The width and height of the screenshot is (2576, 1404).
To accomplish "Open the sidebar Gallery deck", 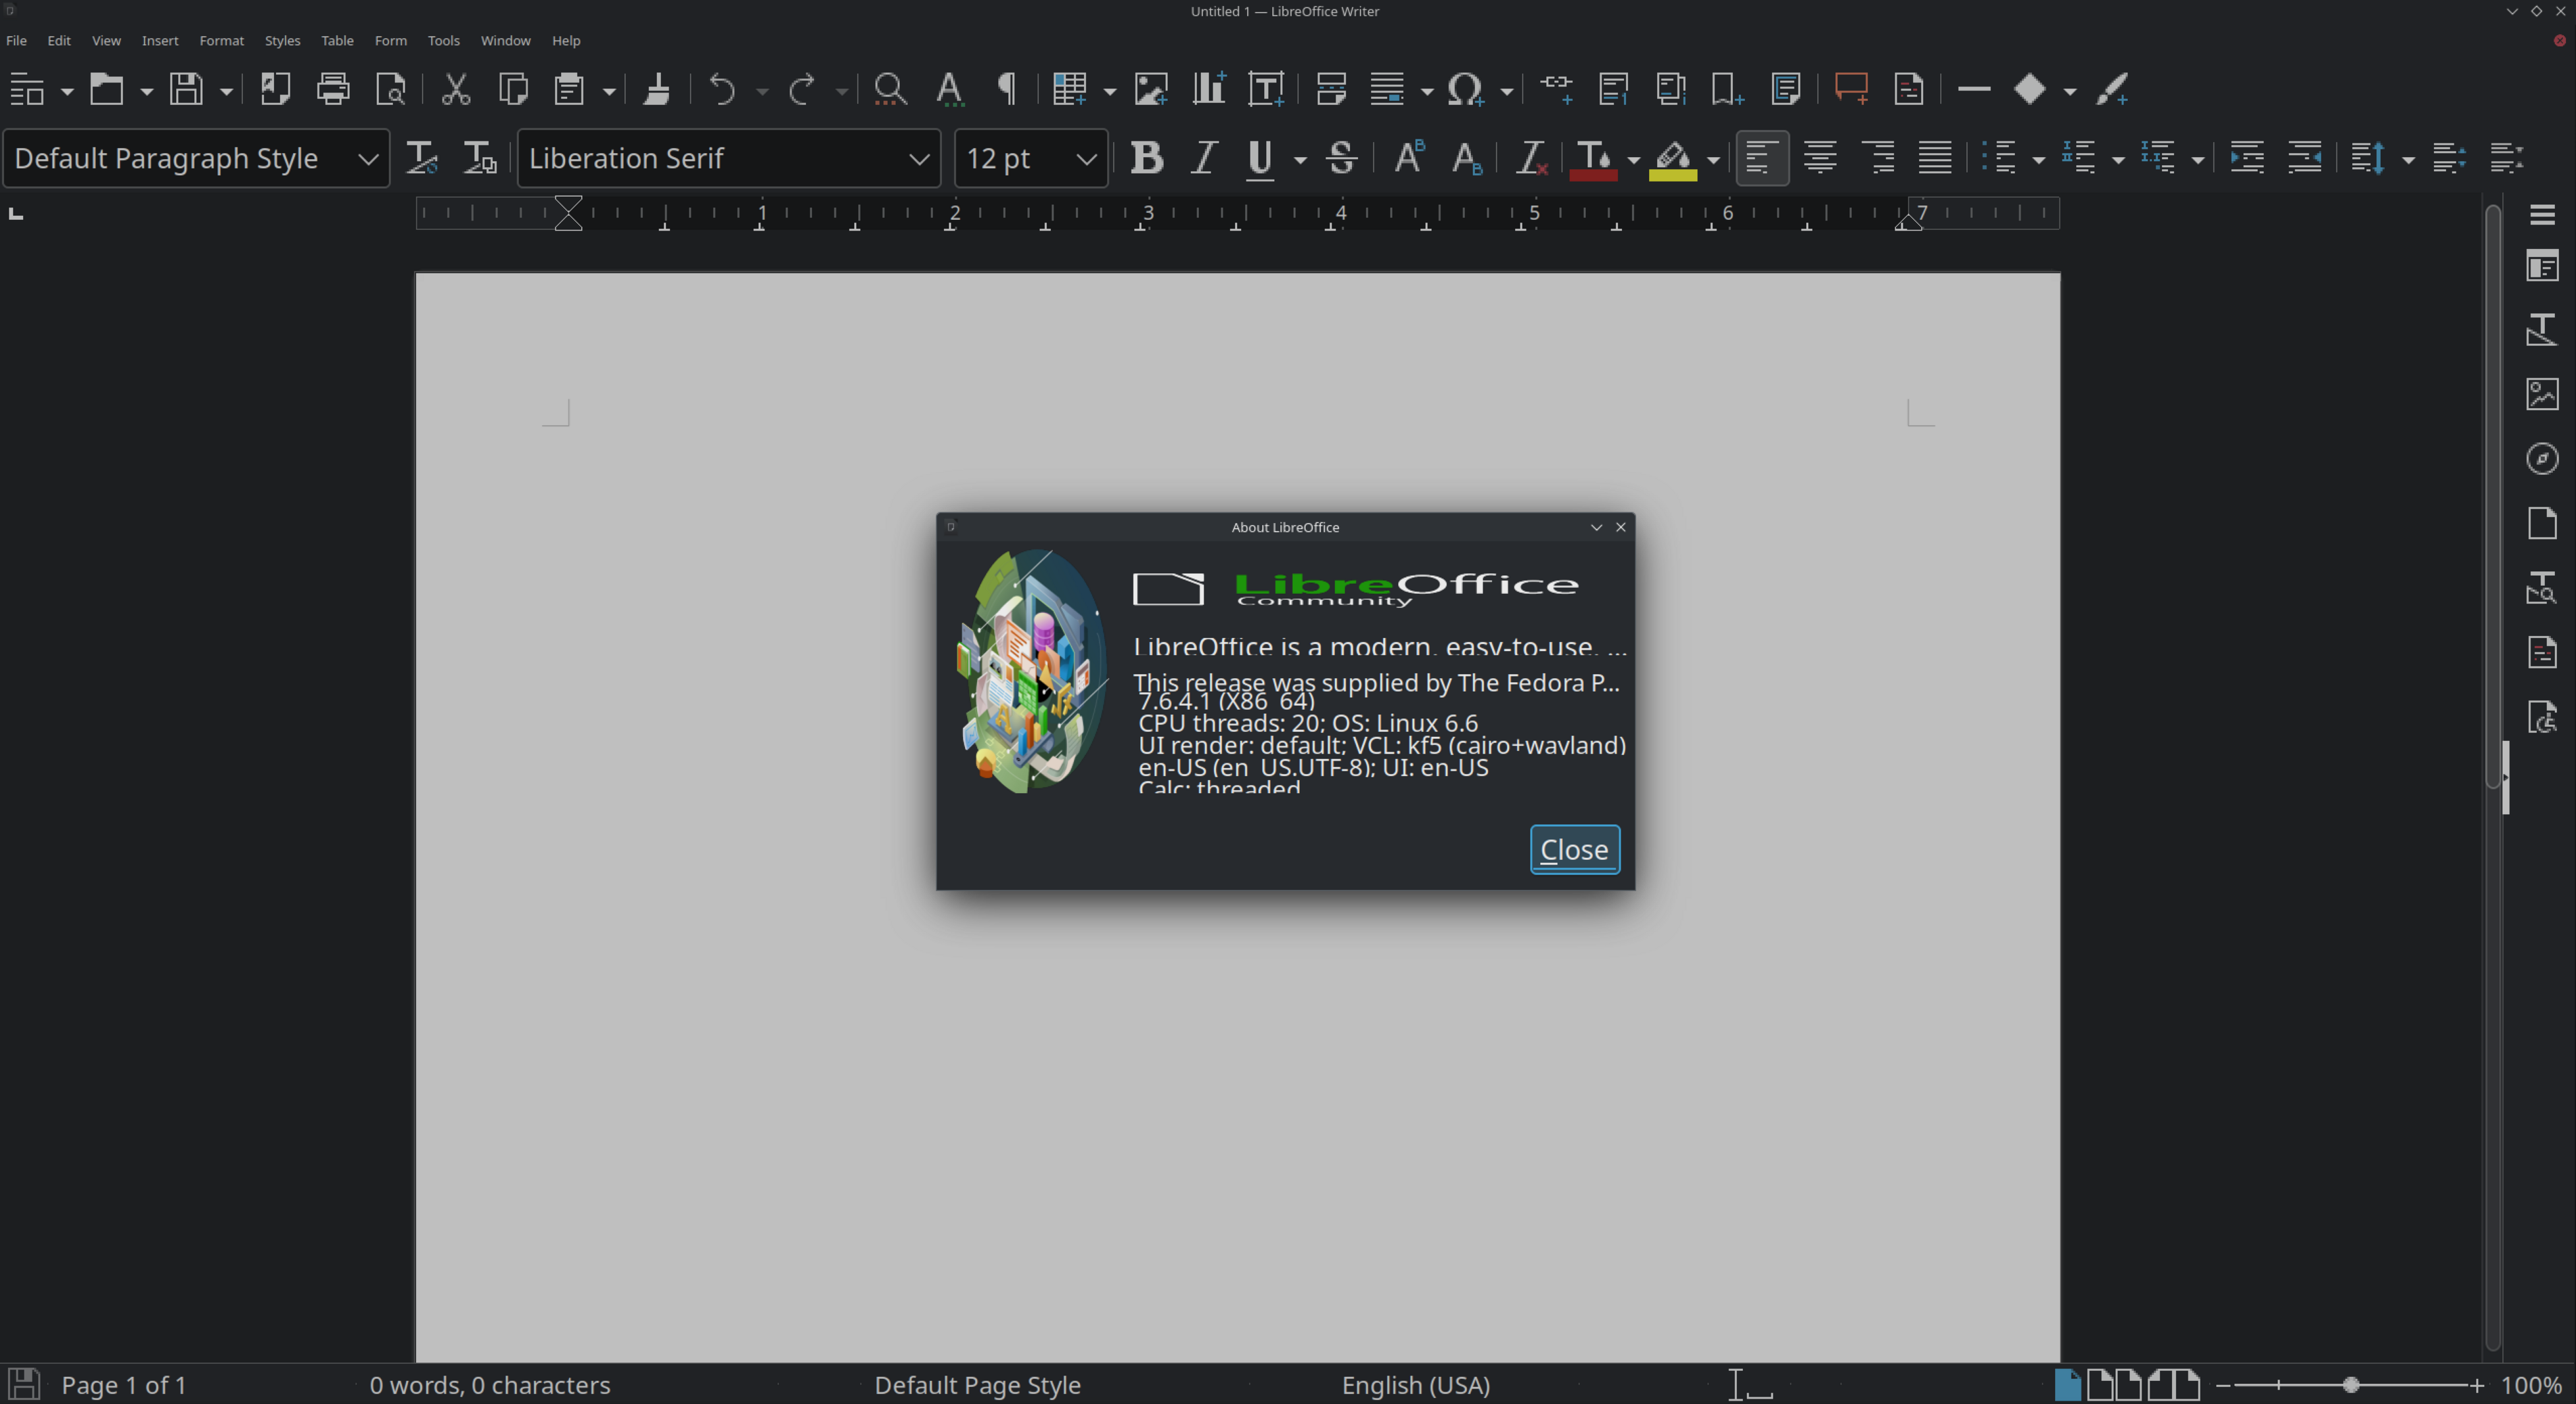I will (2542, 394).
